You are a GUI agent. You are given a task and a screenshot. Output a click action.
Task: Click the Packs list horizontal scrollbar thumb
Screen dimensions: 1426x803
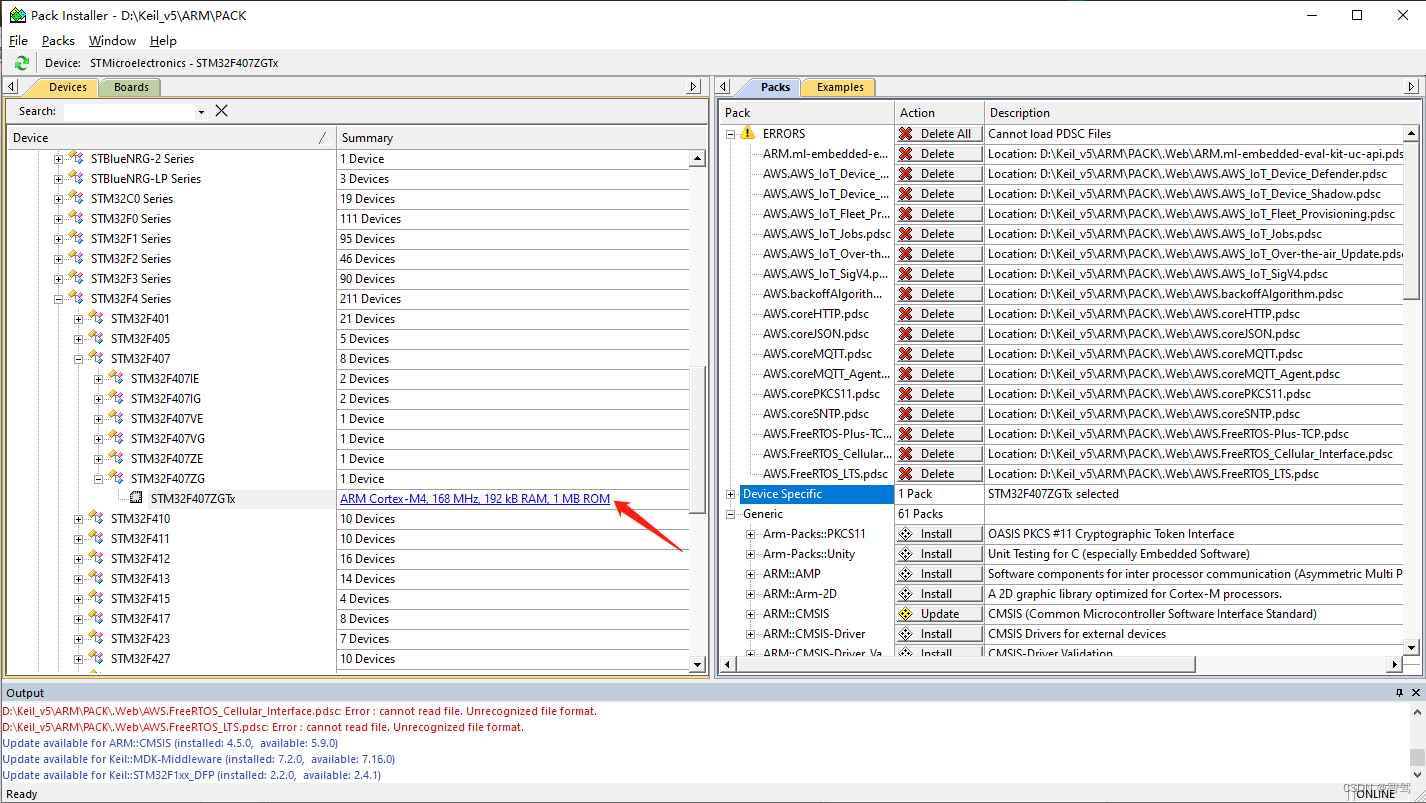tap(965, 664)
